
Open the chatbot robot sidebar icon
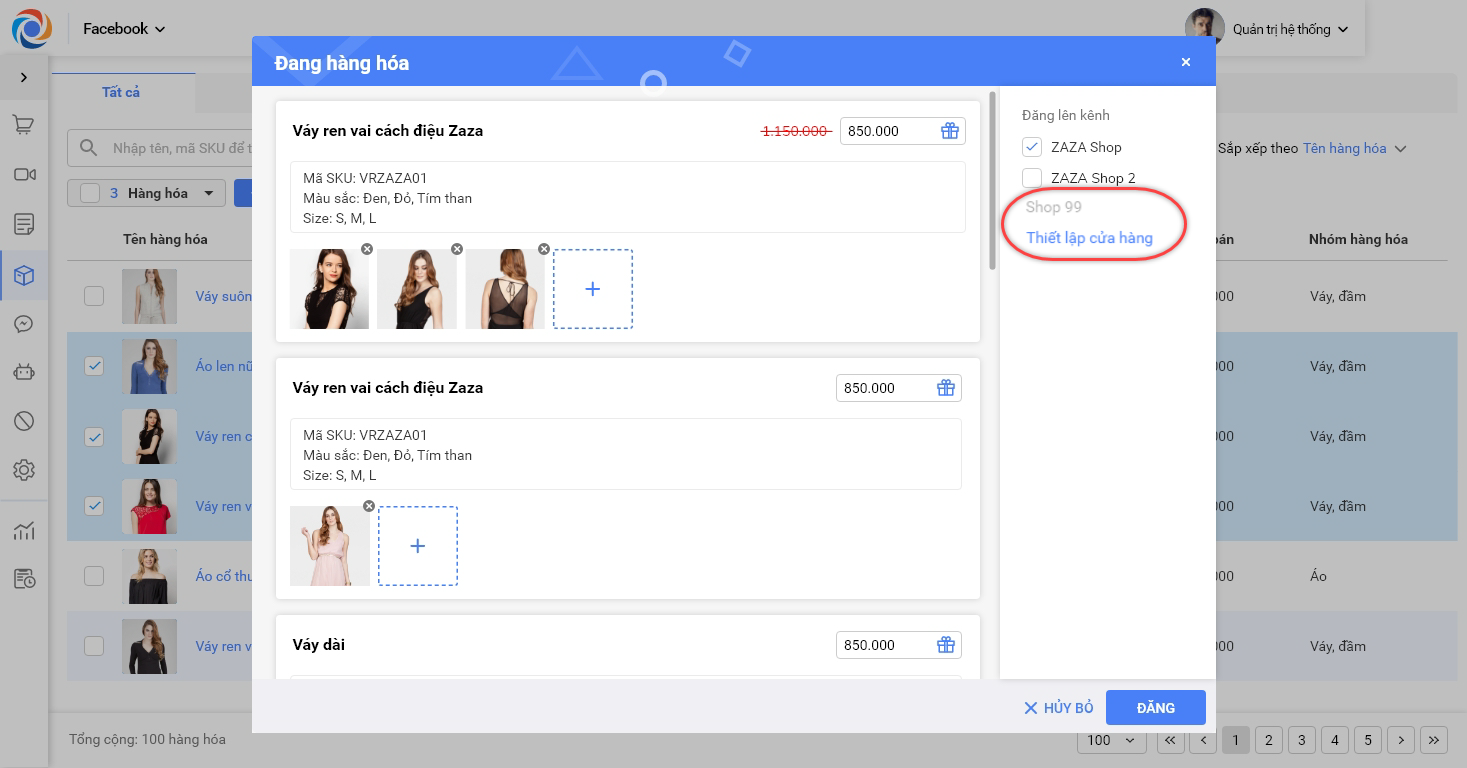click(x=24, y=372)
